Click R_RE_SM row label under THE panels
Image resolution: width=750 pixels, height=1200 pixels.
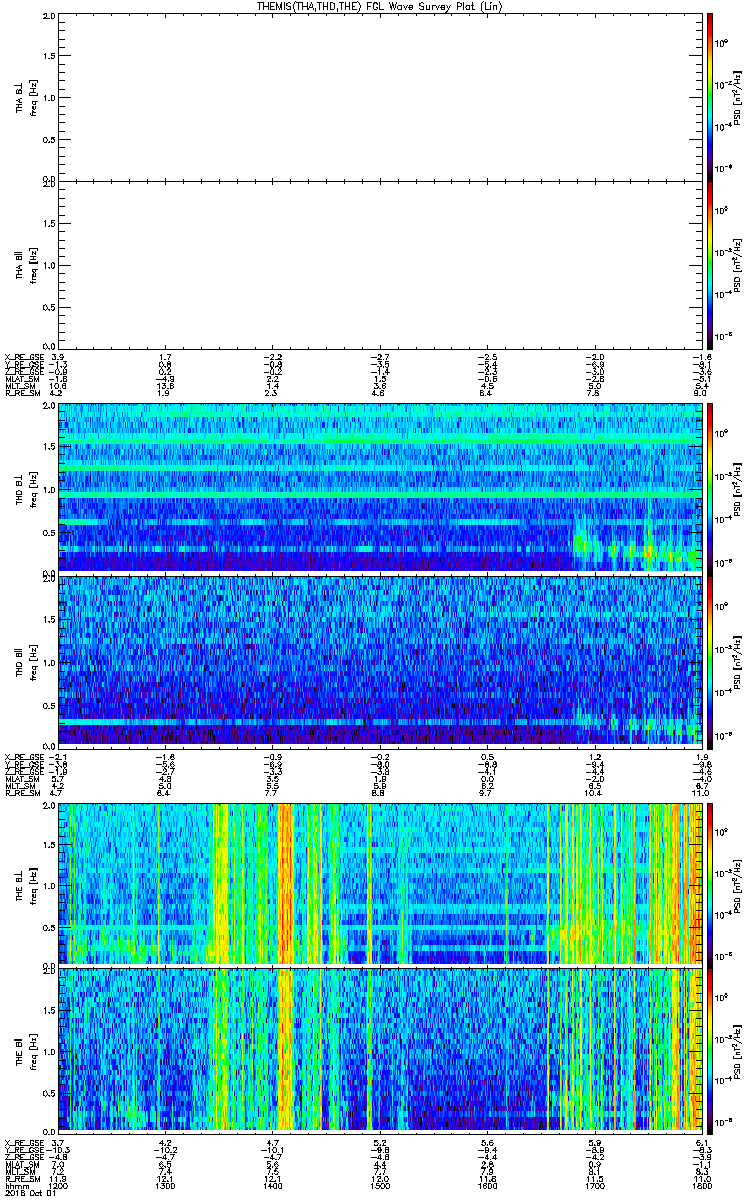coord(21,1177)
